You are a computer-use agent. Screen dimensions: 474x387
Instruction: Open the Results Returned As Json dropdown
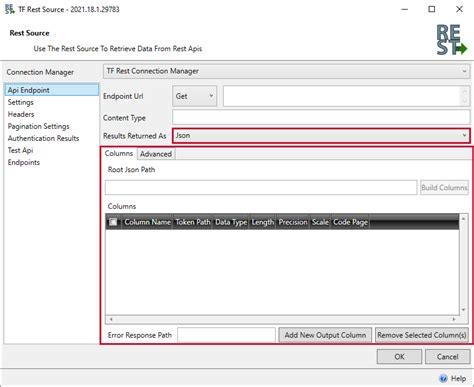[321, 136]
